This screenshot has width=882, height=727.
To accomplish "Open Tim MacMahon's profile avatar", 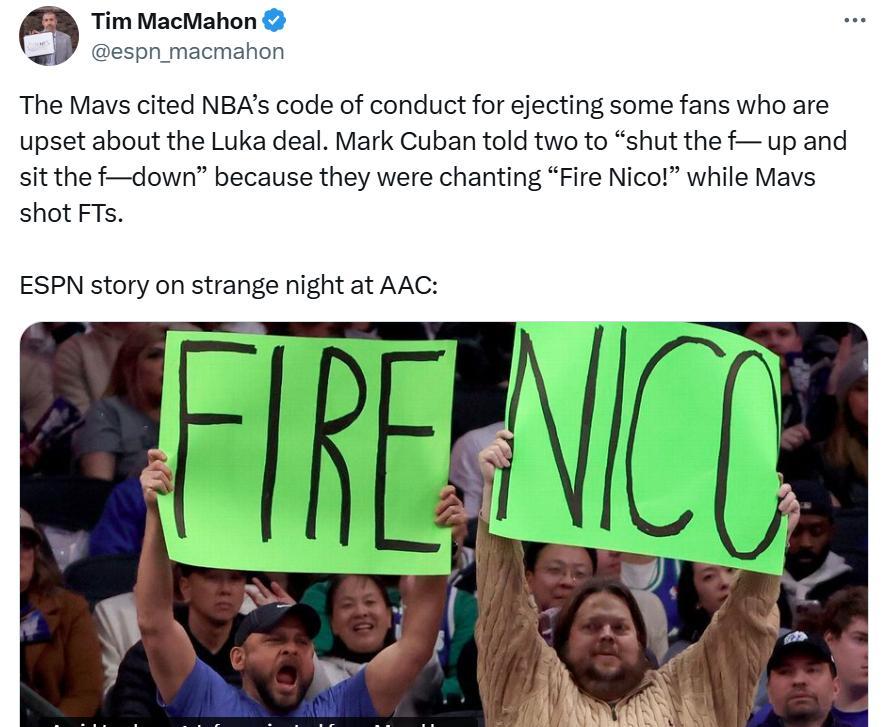I will 49,37.
